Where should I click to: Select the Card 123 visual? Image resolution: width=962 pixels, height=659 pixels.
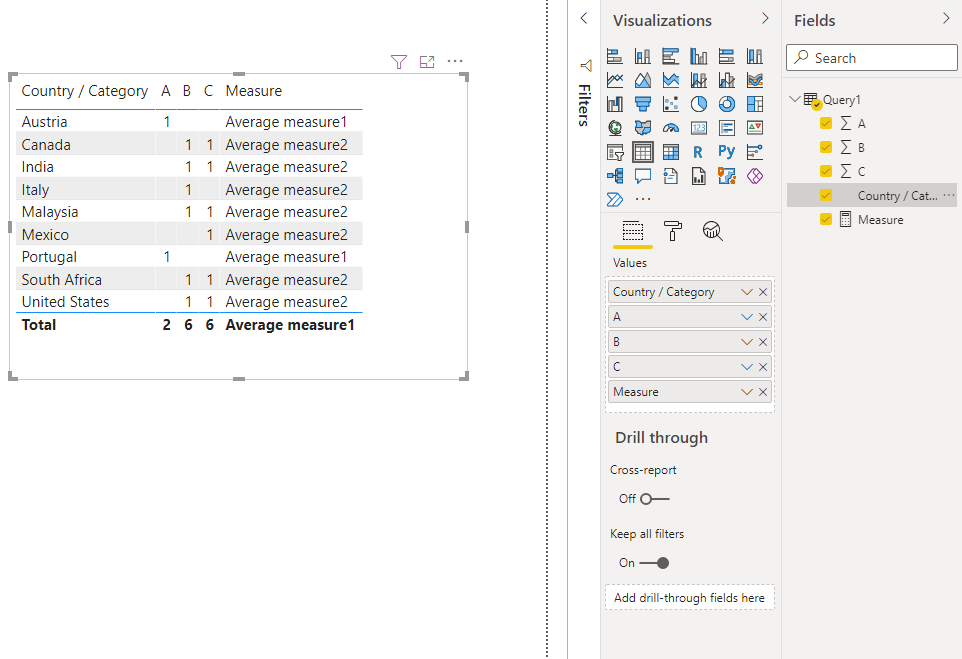tap(699, 128)
